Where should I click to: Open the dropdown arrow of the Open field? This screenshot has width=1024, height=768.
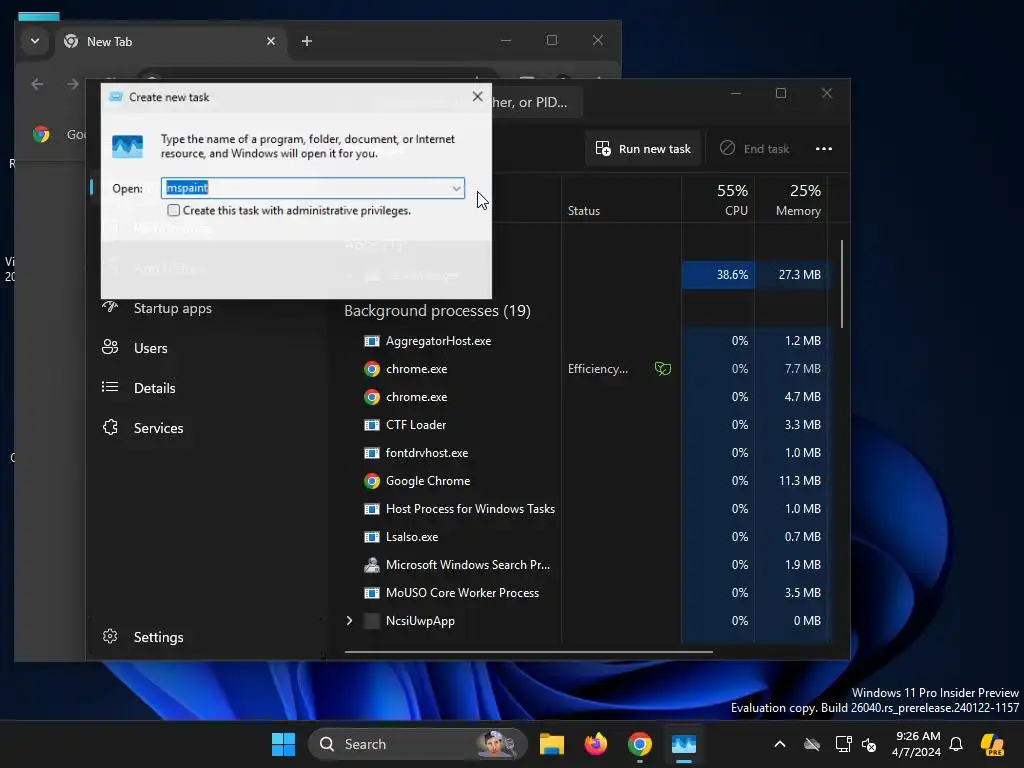click(456, 188)
